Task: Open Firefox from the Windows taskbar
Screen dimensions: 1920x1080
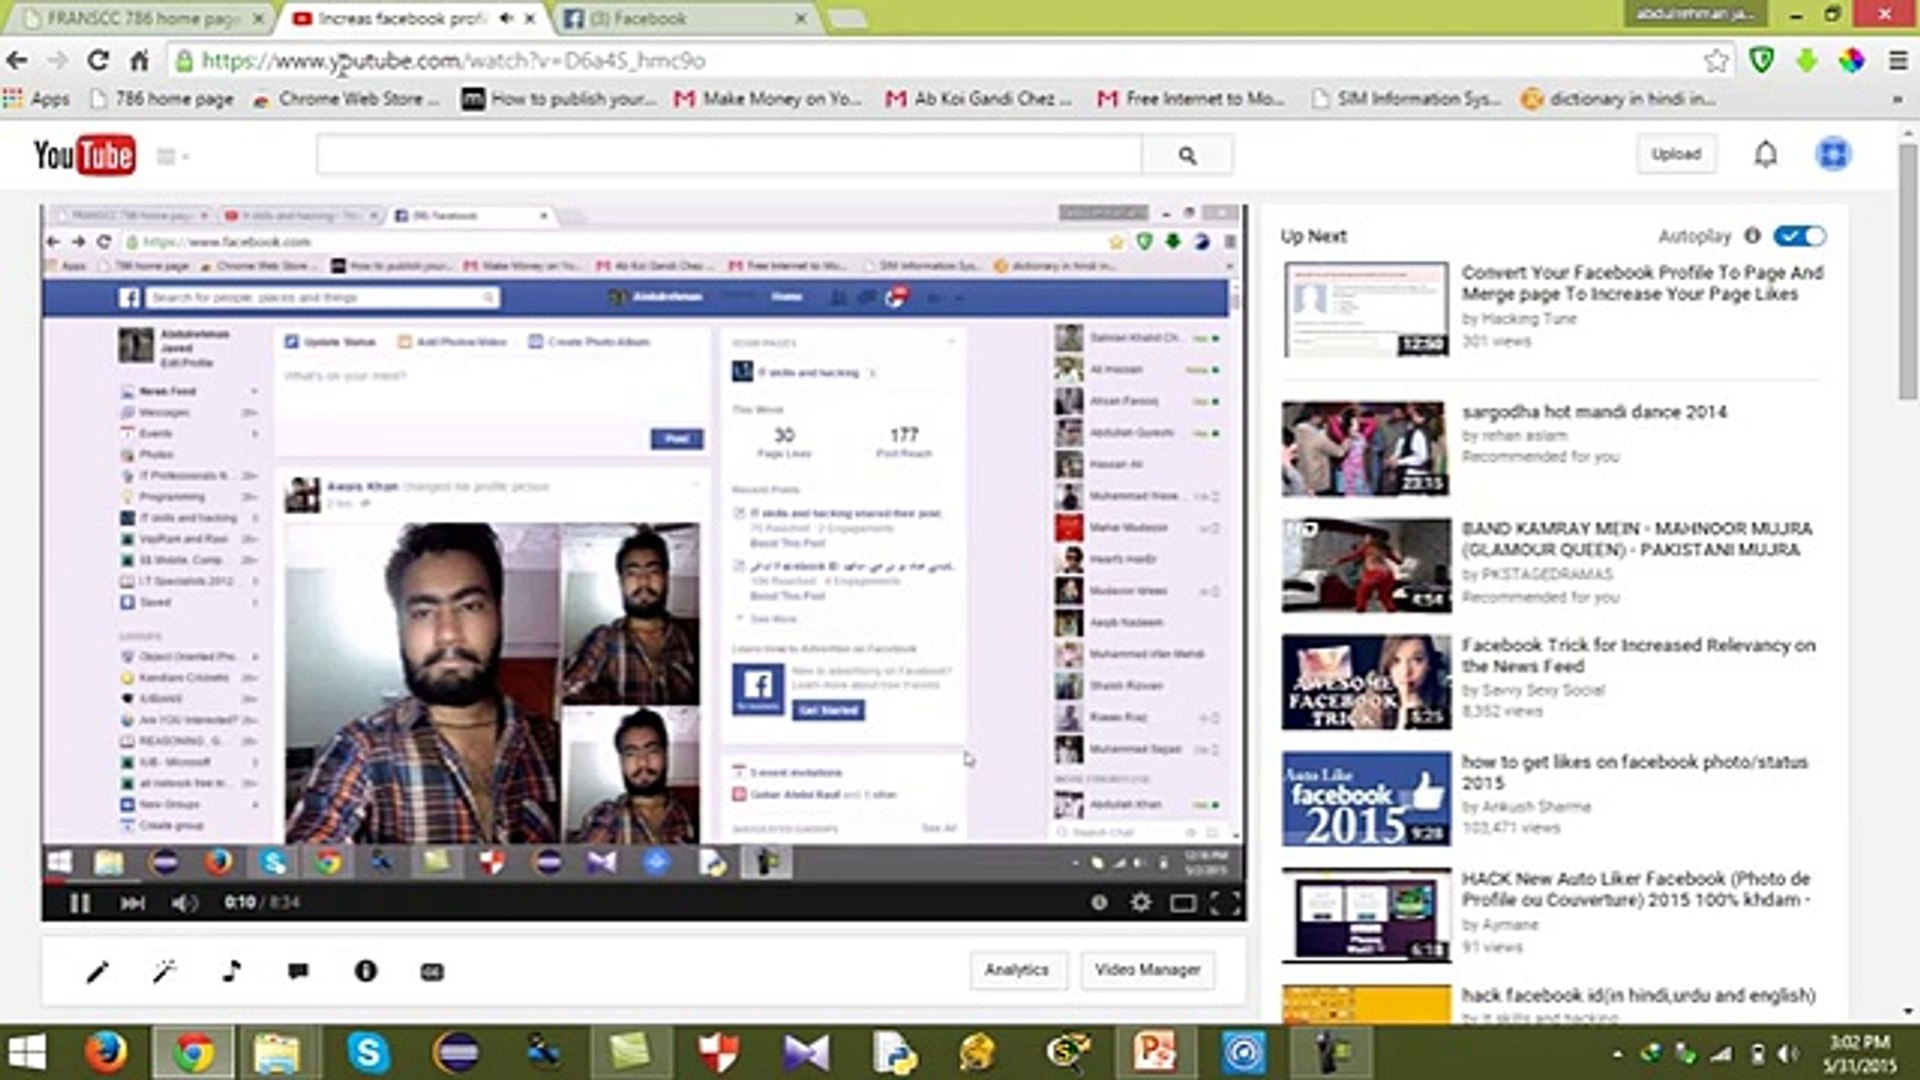Action: (x=105, y=1052)
